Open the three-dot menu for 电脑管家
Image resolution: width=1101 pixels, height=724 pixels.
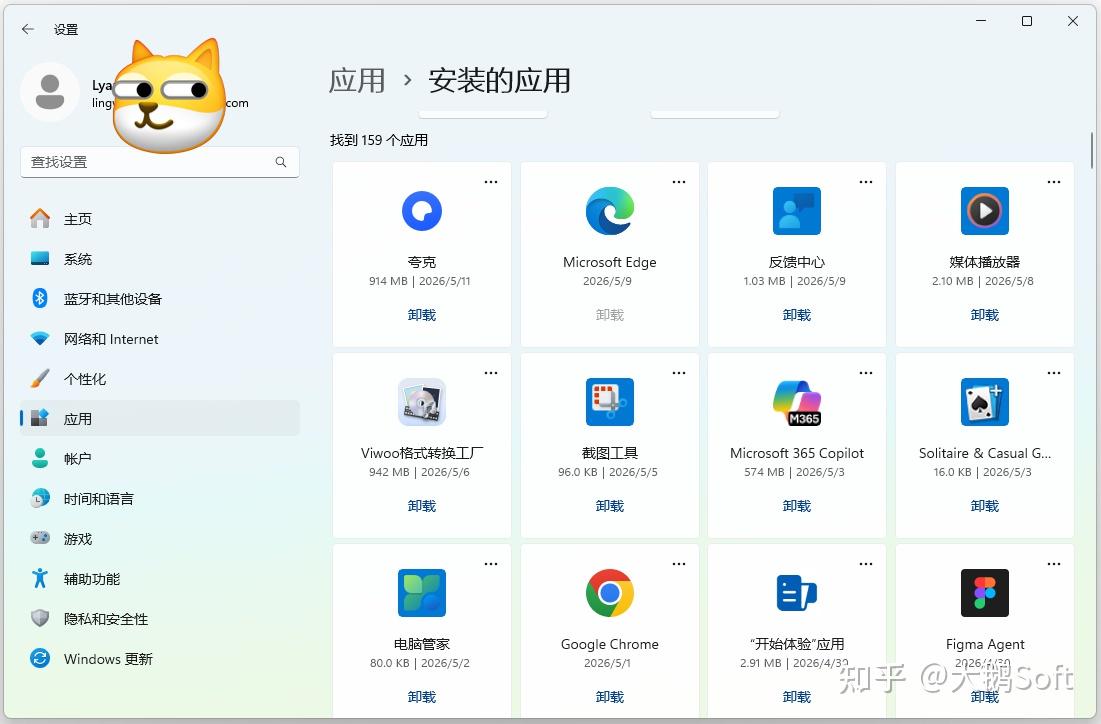pos(491,564)
